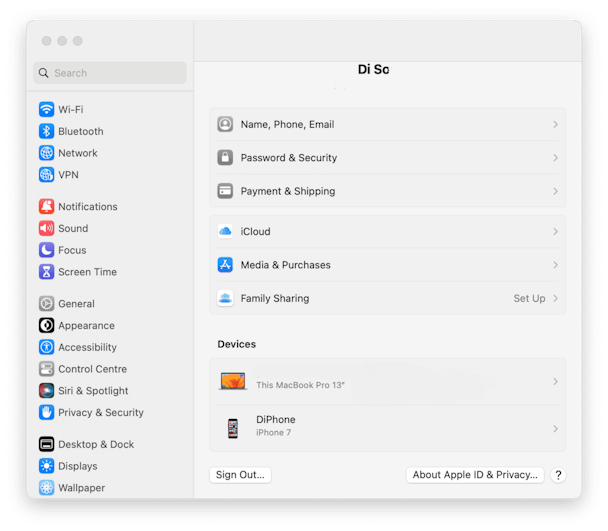Expand Password & Security chevron

[555, 157]
